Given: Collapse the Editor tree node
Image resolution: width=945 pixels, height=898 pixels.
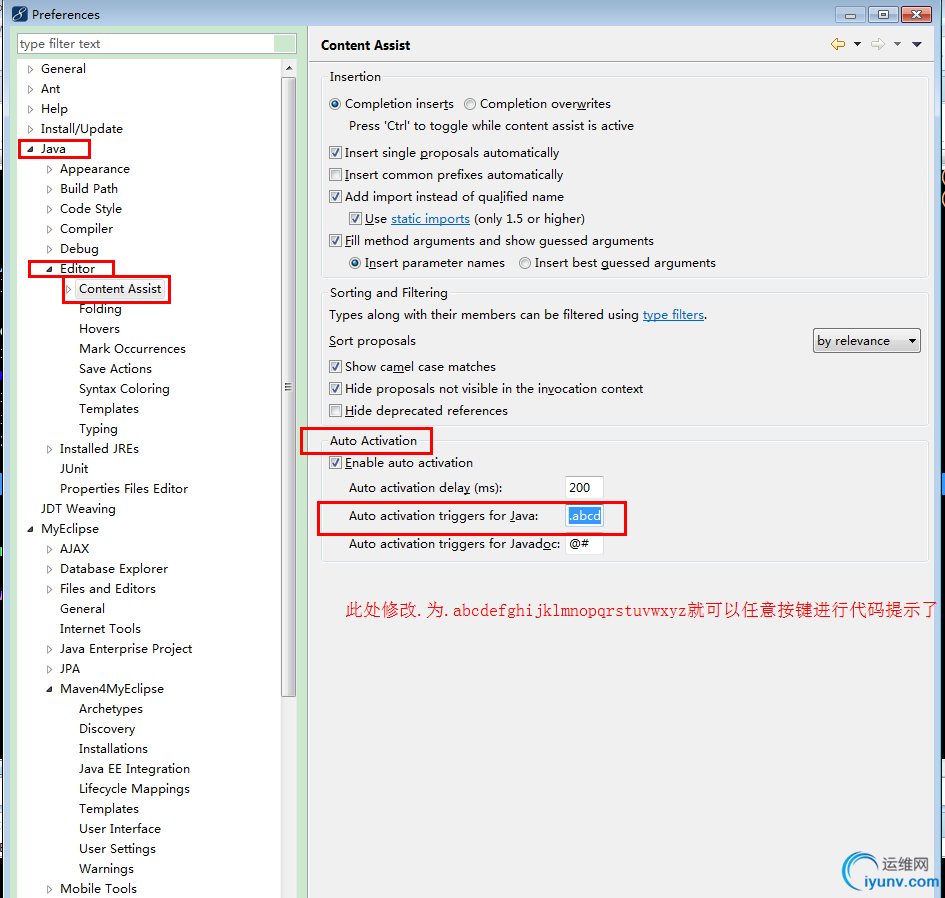Looking at the screenshot, I should [x=49, y=269].
